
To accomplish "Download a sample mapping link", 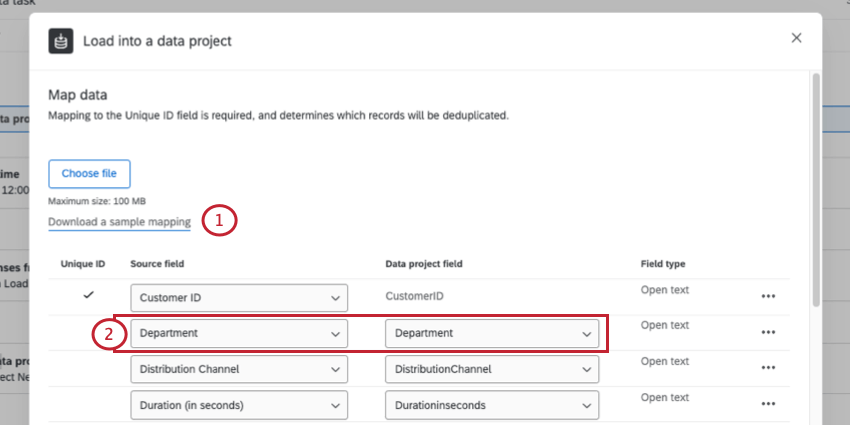I will click(119, 222).
